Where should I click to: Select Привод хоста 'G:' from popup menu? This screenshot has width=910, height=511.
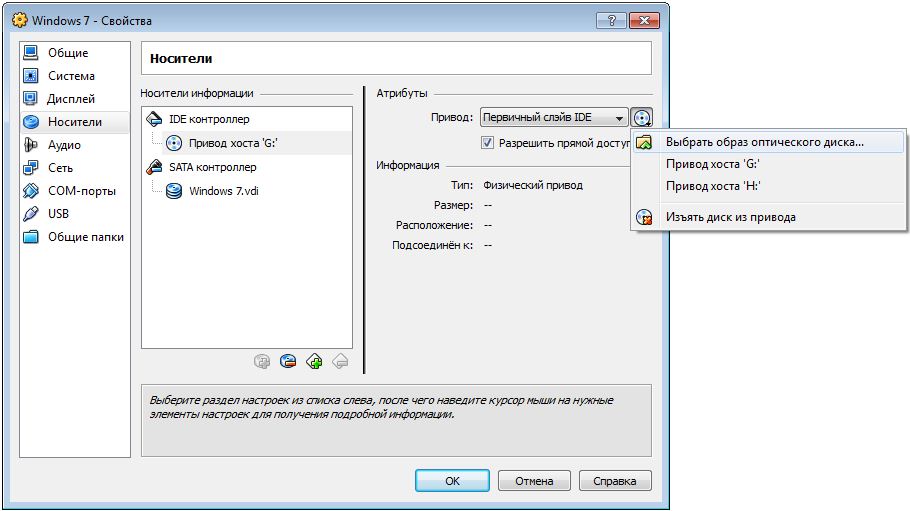[768, 164]
